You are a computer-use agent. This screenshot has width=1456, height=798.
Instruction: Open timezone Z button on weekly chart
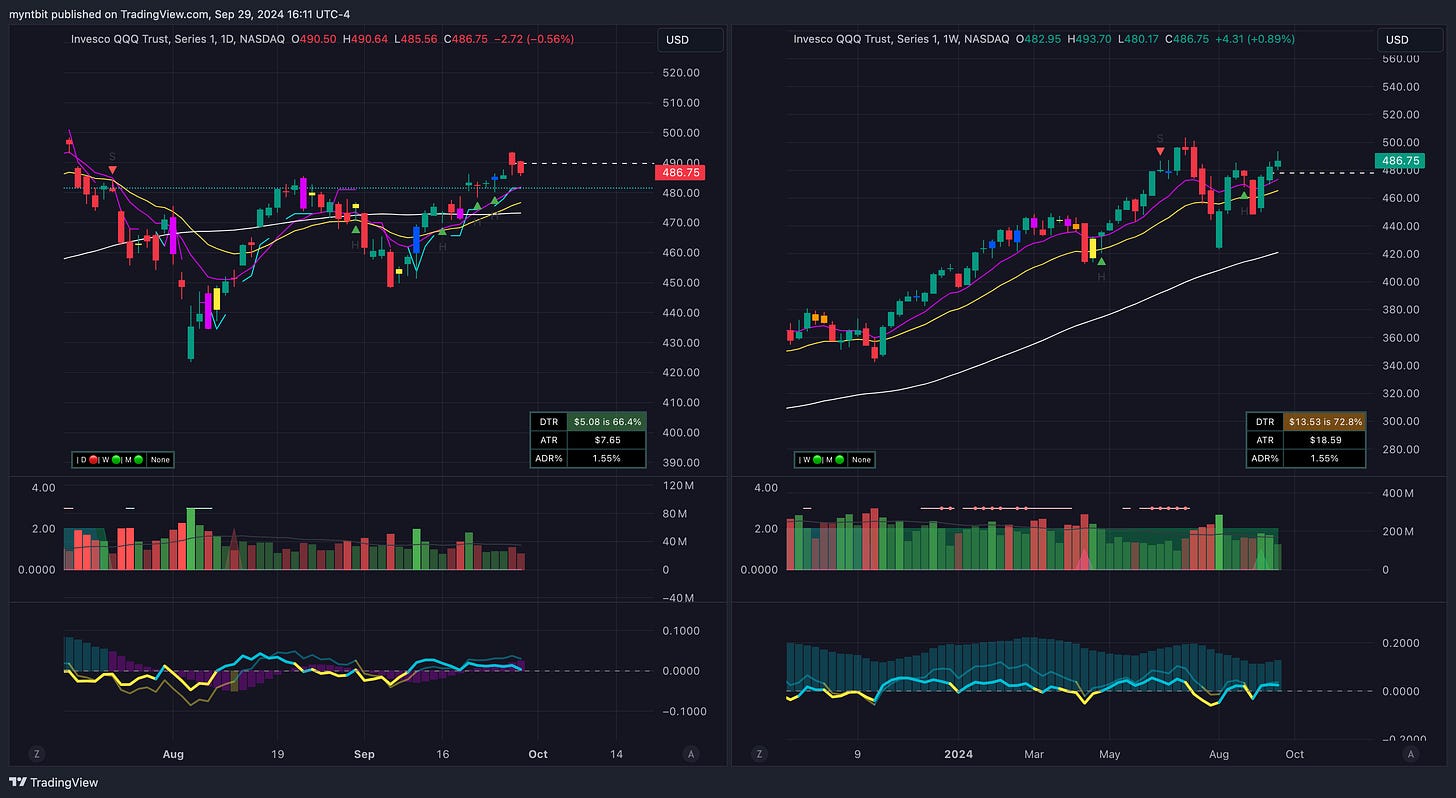(x=760, y=754)
